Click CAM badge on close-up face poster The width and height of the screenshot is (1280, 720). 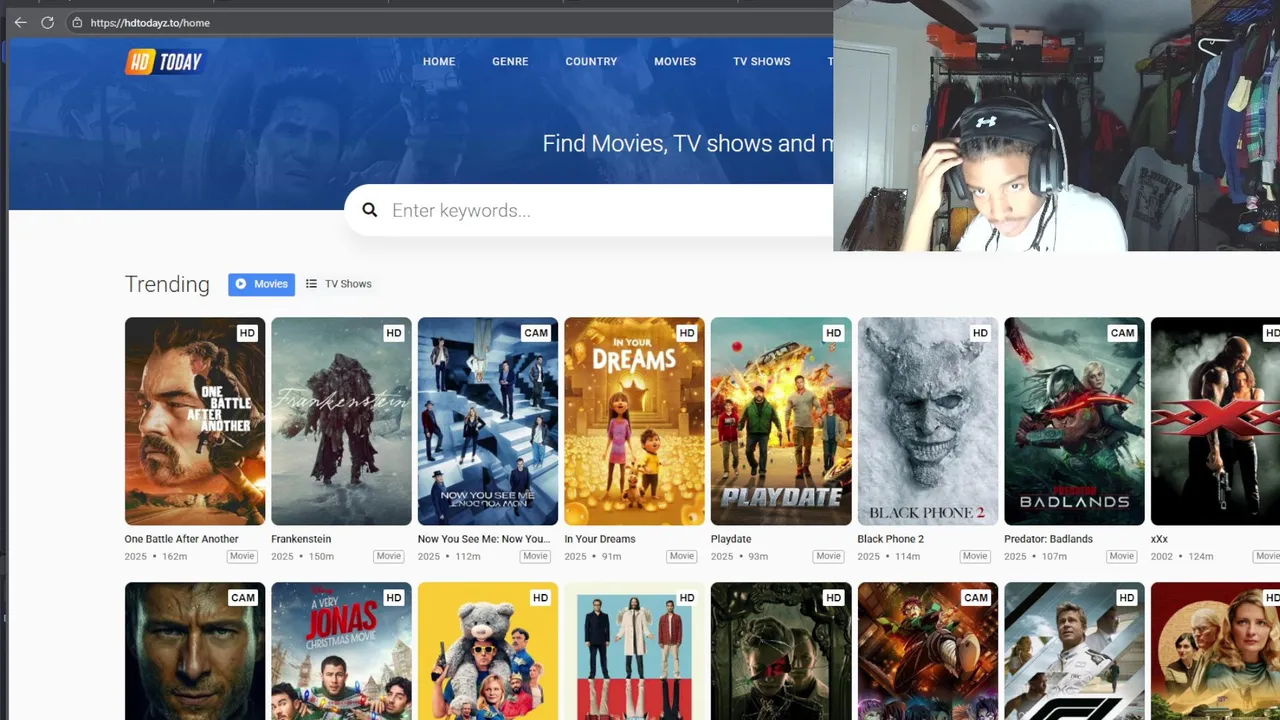tap(243, 598)
